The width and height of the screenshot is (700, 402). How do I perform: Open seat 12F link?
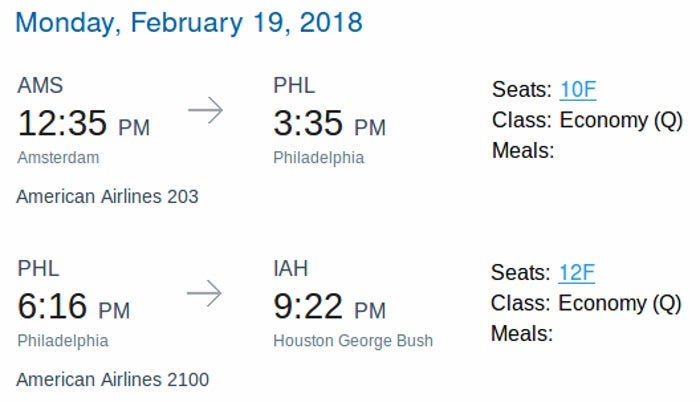coord(578,272)
